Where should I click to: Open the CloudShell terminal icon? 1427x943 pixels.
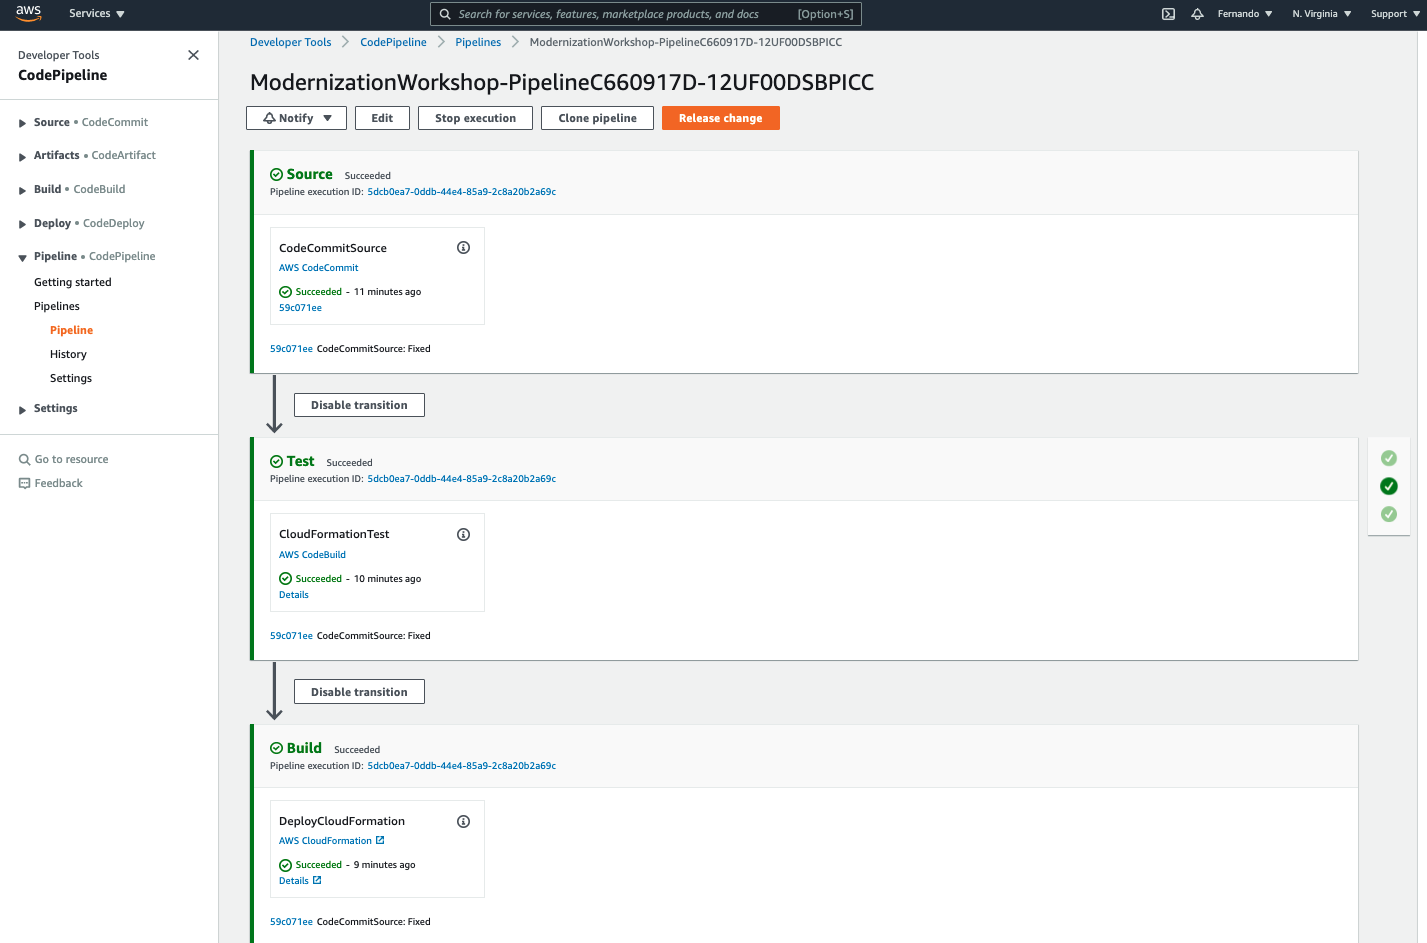(x=1168, y=14)
